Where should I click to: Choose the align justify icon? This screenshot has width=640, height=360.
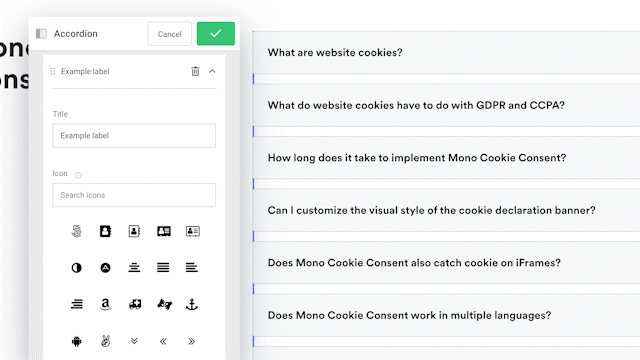pyautogui.click(x=163, y=268)
